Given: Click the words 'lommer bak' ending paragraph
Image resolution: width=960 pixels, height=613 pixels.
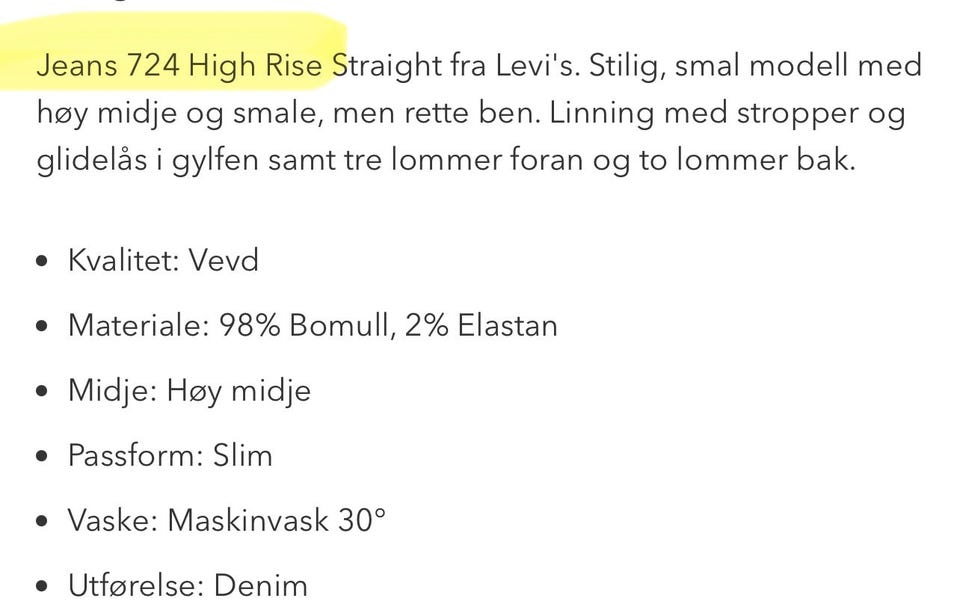Looking at the screenshot, I should (x=766, y=160).
